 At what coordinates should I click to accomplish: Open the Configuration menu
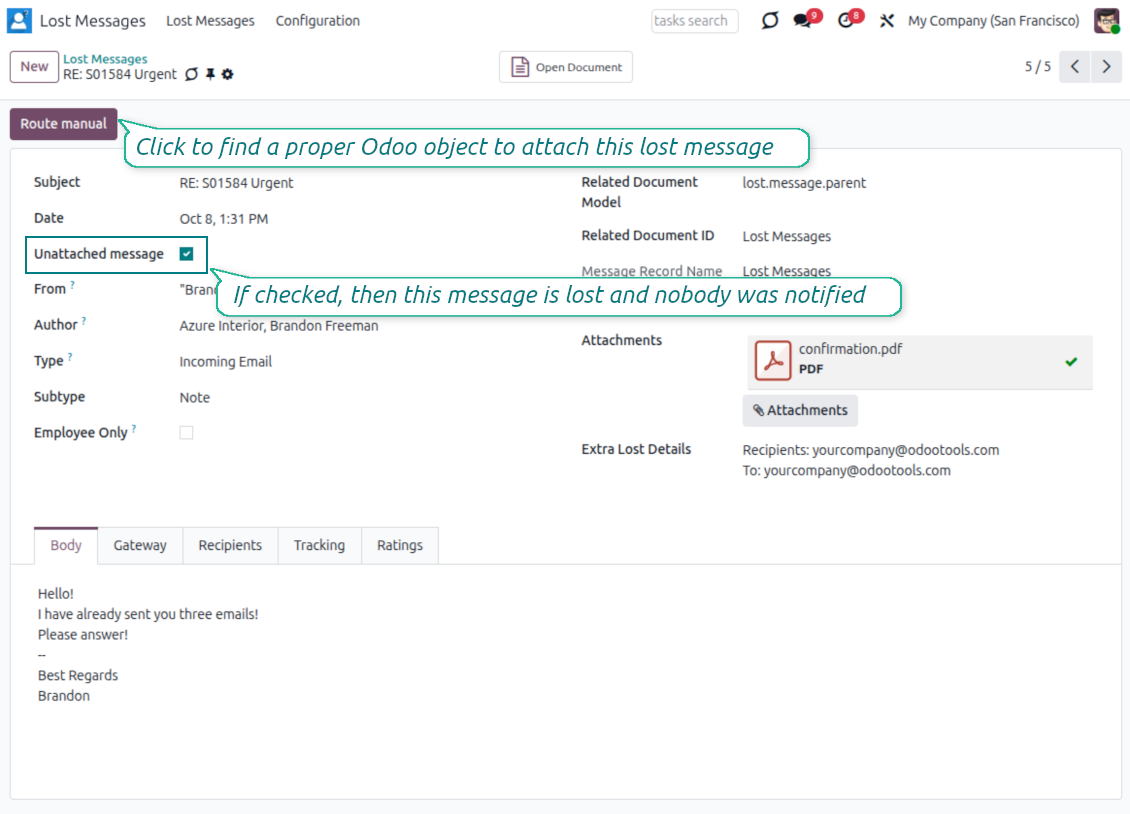pyautogui.click(x=317, y=21)
